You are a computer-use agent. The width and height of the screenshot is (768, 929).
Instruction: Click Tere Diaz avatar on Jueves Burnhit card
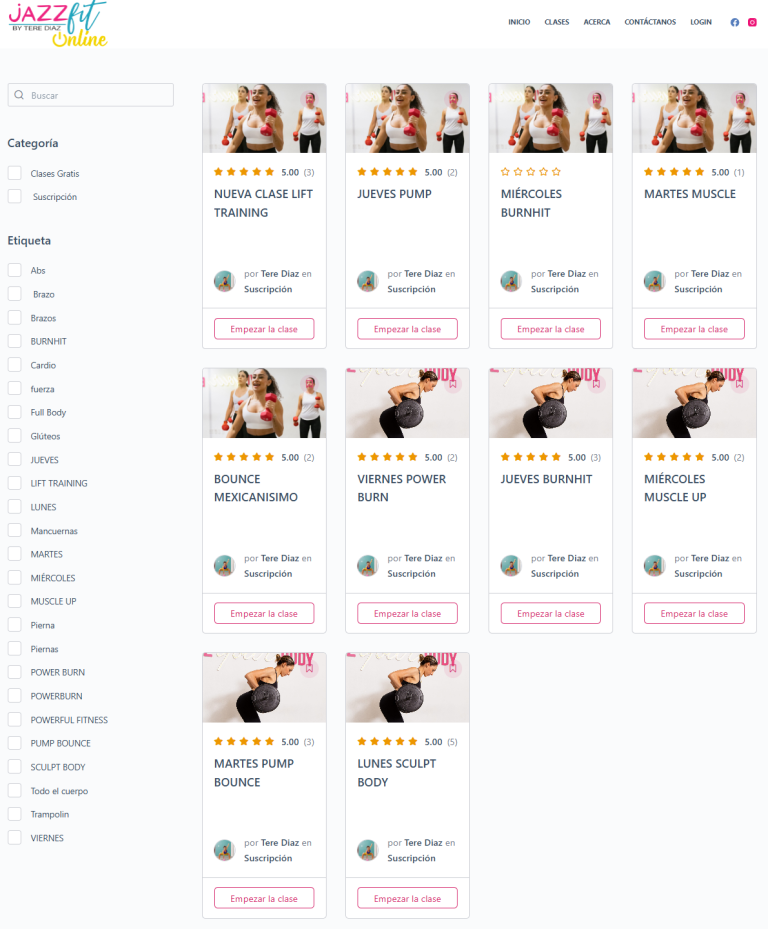[x=511, y=565]
